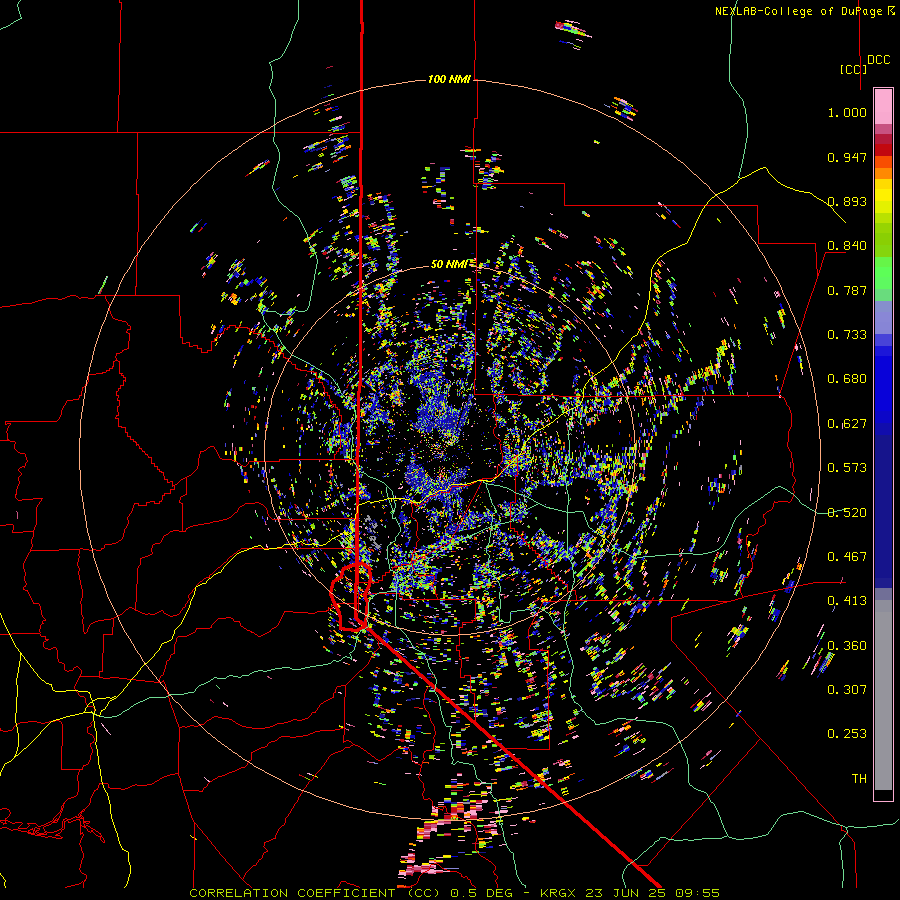Click the 0.467 value on the color scale
The image size is (900, 900).
coord(847,557)
